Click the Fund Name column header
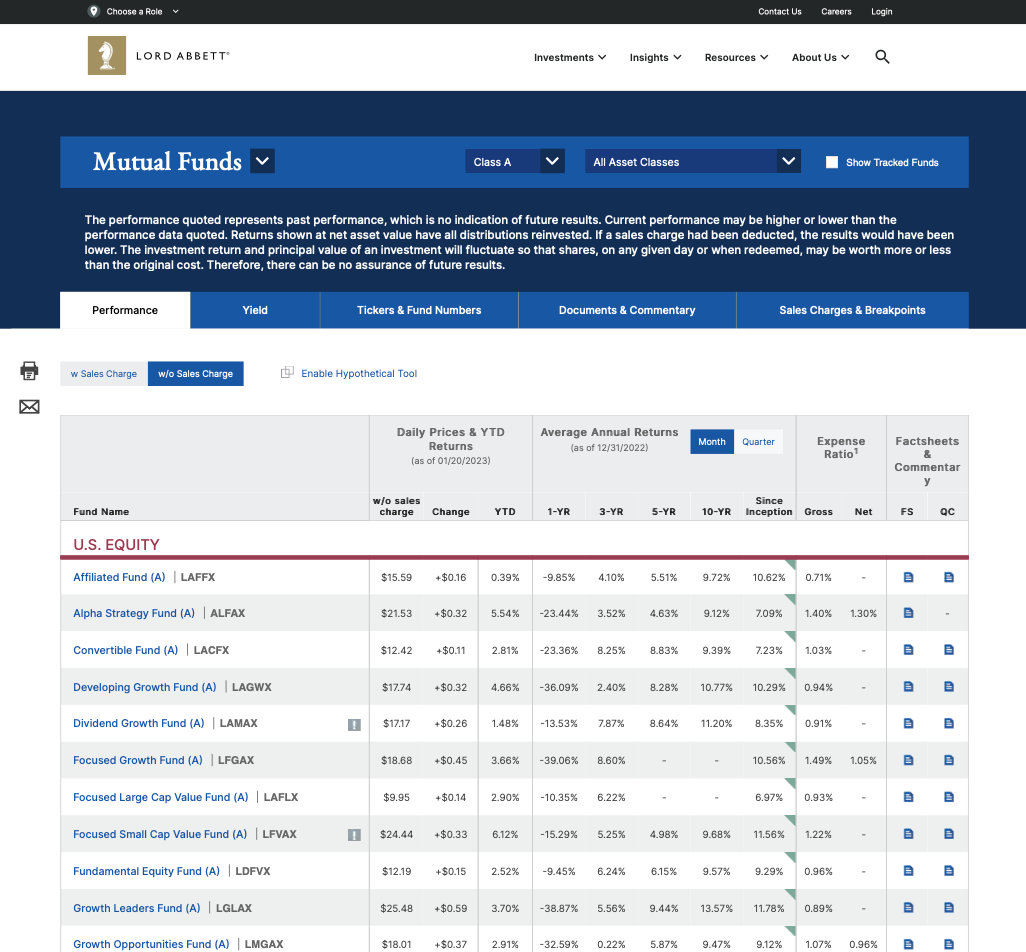 pyautogui.click(x=101, y=512)
